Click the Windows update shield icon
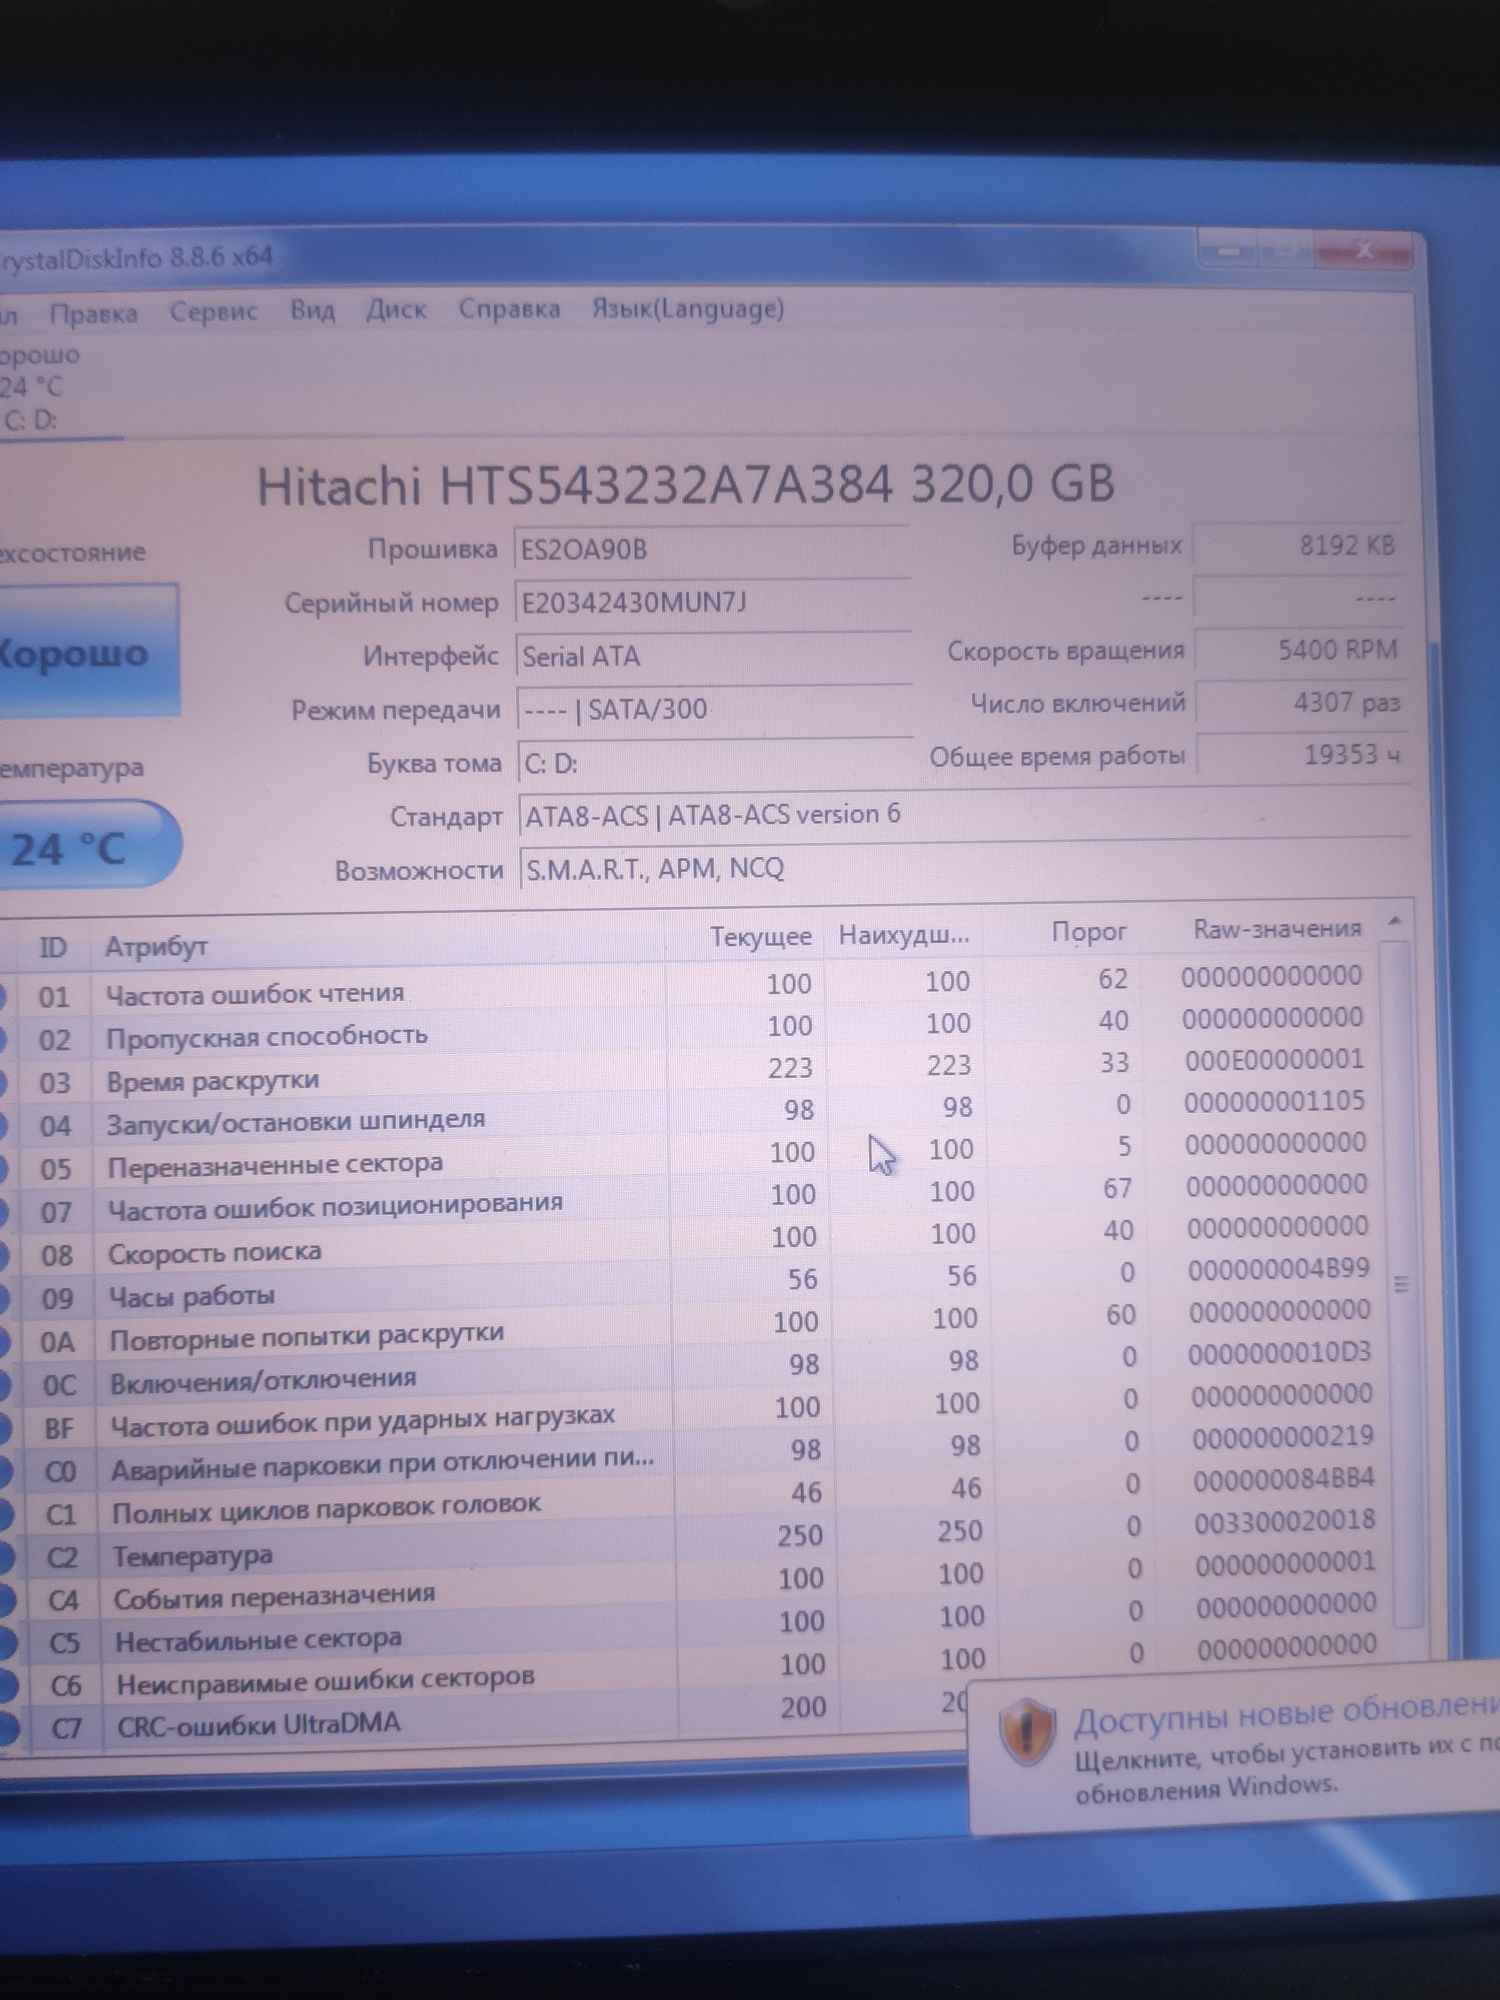 (x=1027, y=1733)
